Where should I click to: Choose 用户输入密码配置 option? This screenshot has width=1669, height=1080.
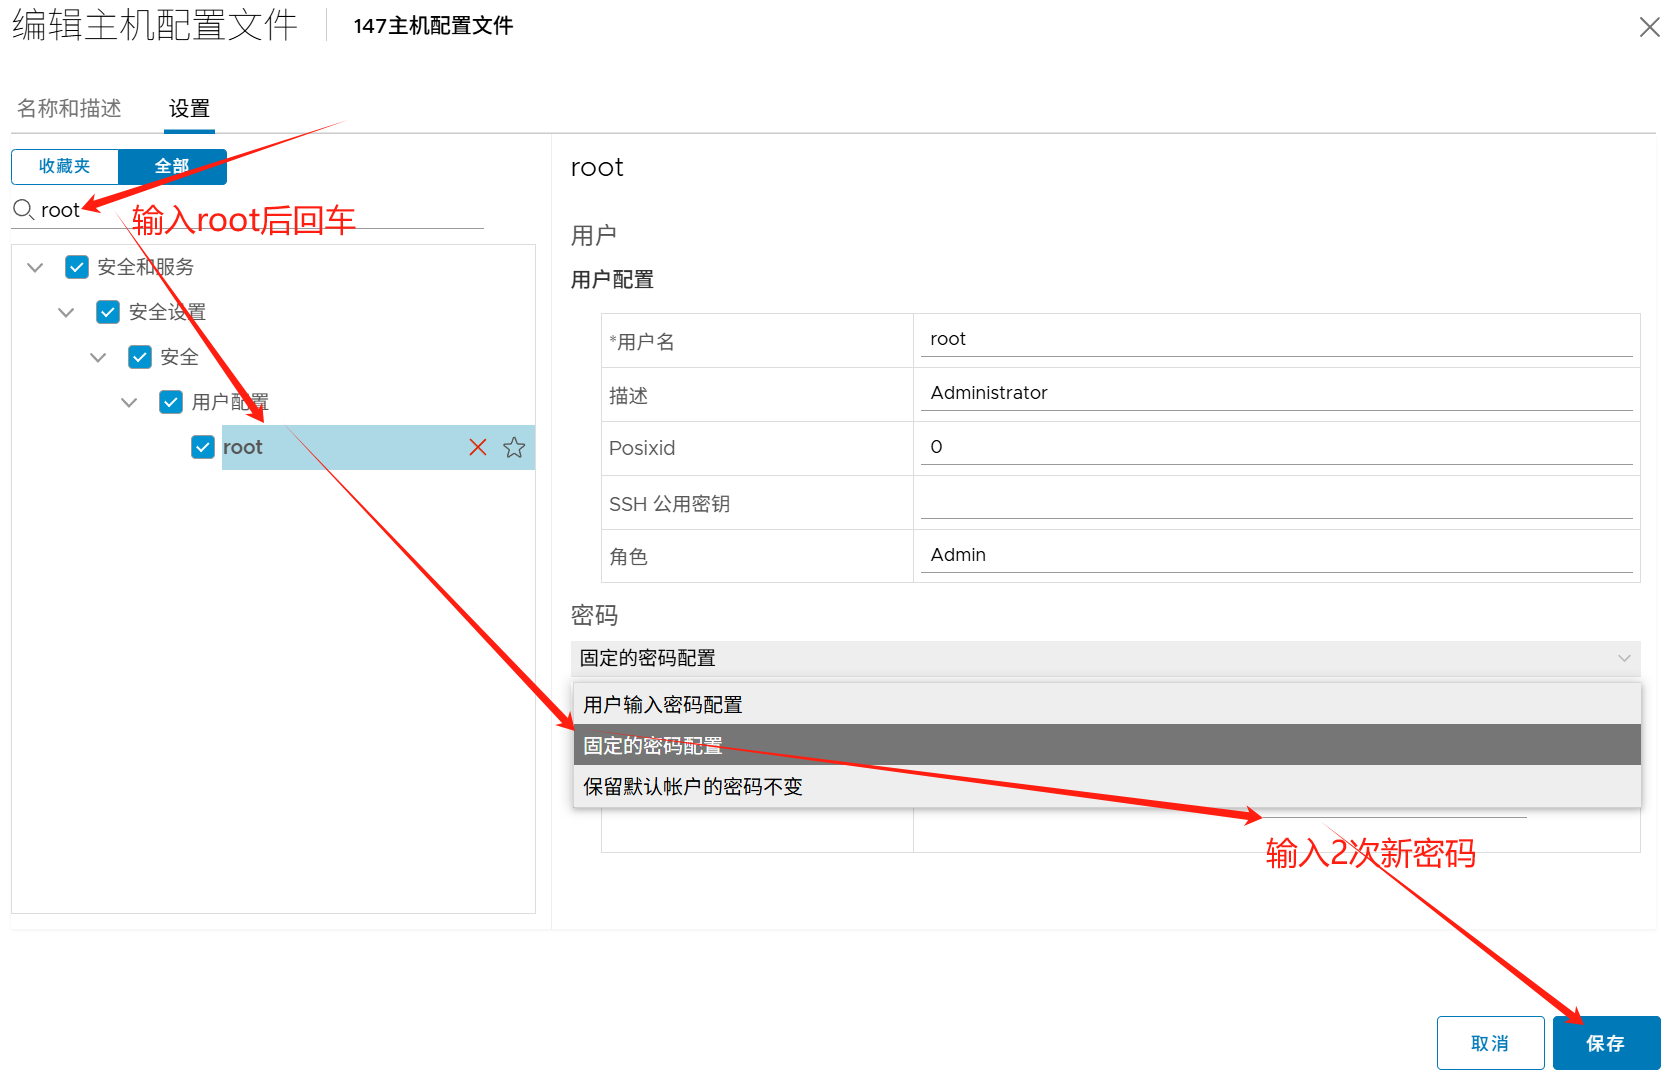click(x=1107, y=704)
